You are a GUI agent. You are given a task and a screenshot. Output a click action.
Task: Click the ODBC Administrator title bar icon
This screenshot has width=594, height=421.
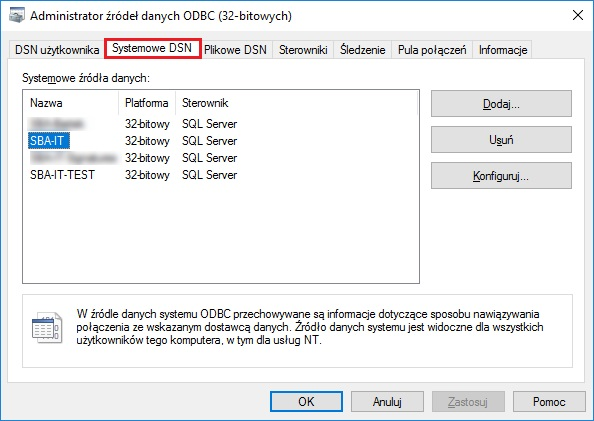point(17,16)
